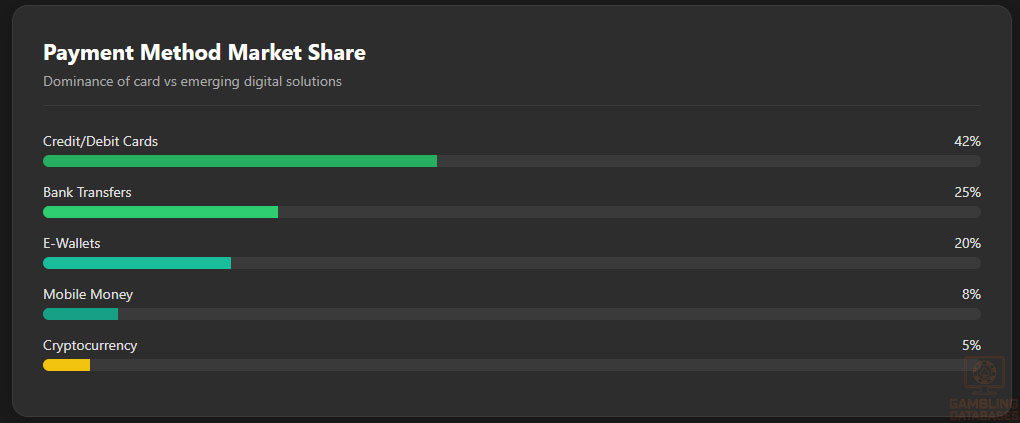Click the 5% value
Viewport: 1020px width, 423px height.
(x=971, y=346)
